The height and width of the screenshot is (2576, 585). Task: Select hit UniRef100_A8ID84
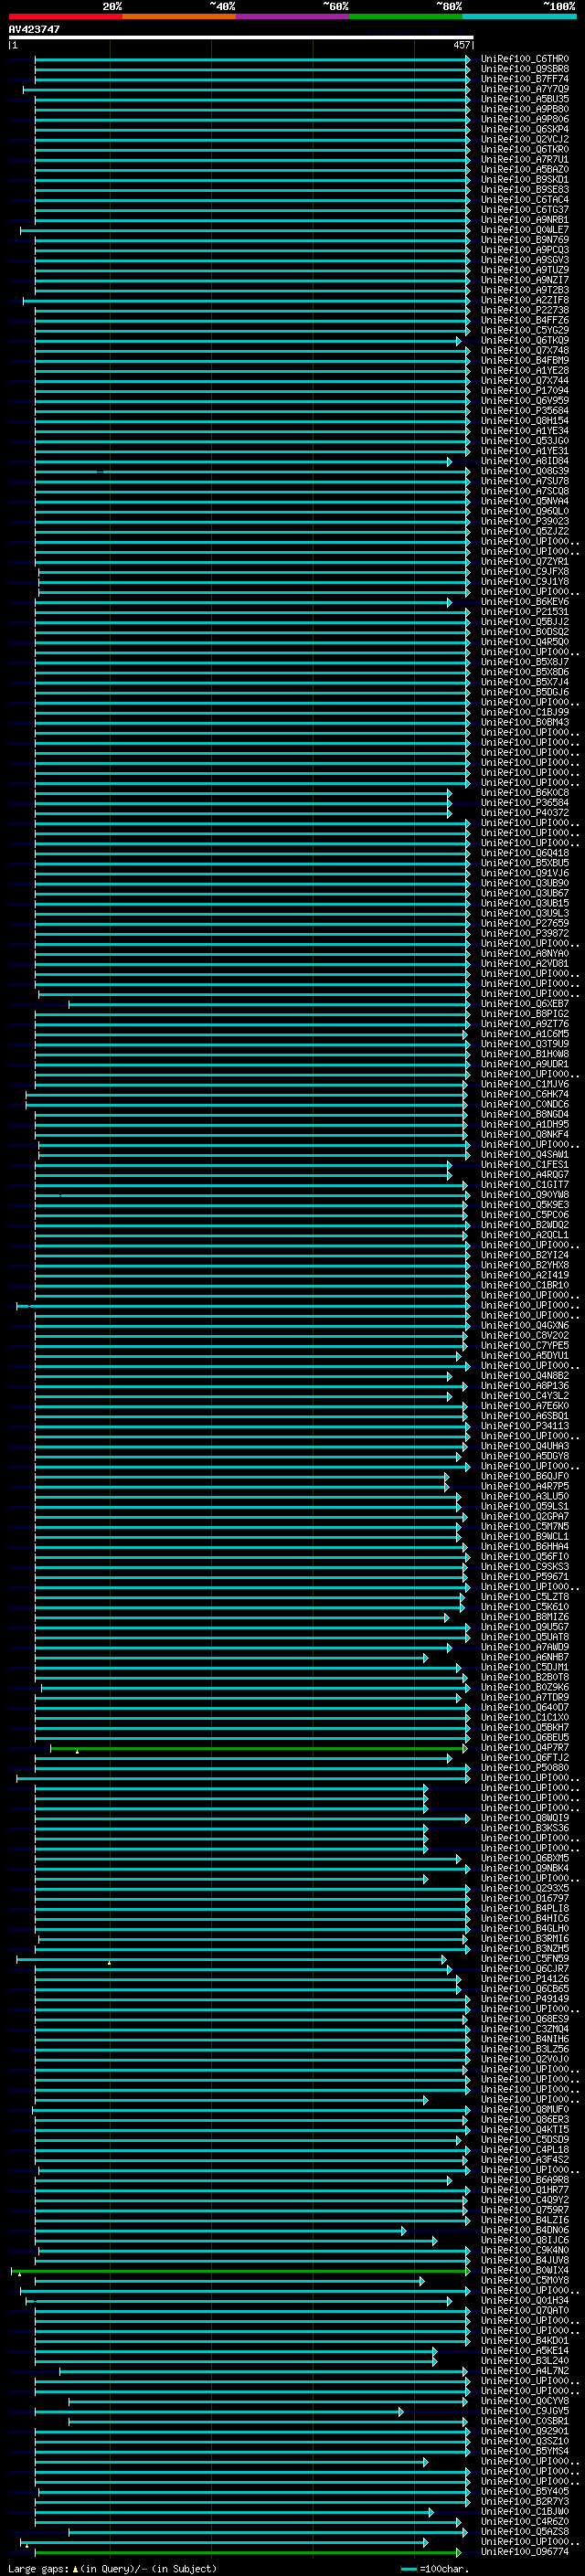(x=524, y=461)
